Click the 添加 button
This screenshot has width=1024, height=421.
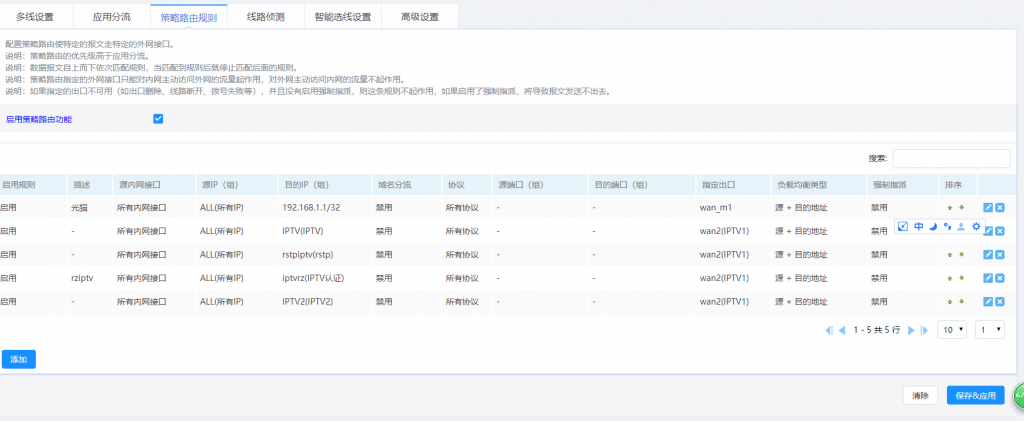[x=18, y=359]
